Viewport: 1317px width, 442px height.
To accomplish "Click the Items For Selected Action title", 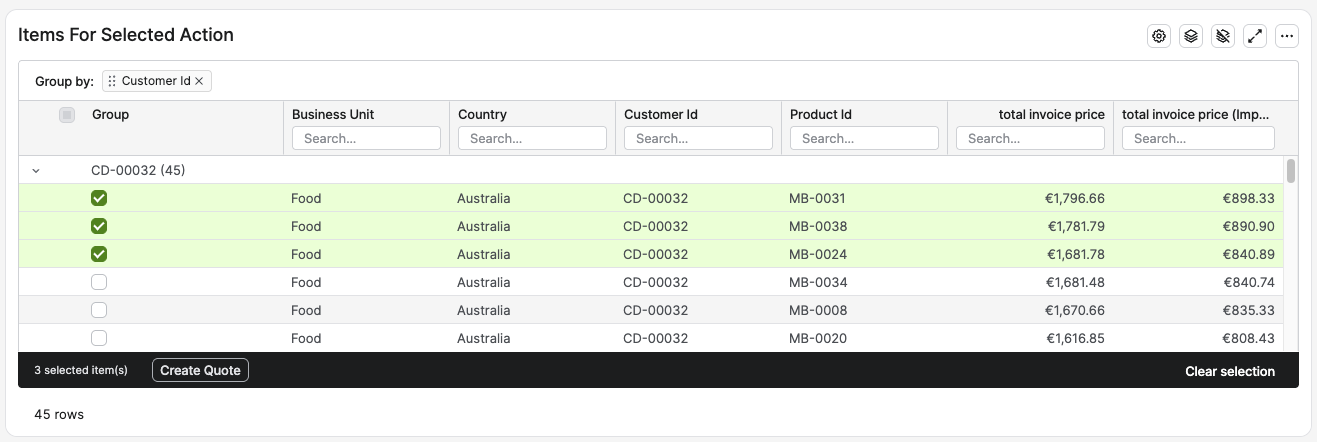I will point(126,34).
